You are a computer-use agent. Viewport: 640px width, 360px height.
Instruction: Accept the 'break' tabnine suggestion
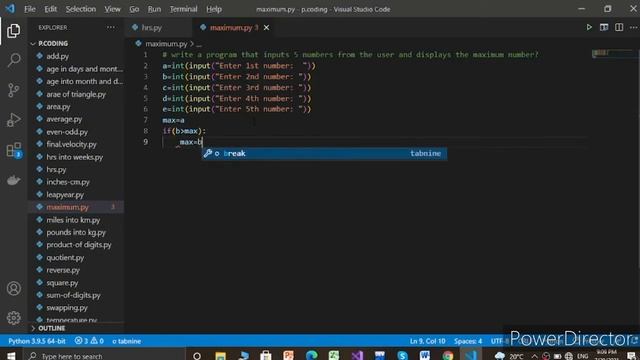pos(324,153)
